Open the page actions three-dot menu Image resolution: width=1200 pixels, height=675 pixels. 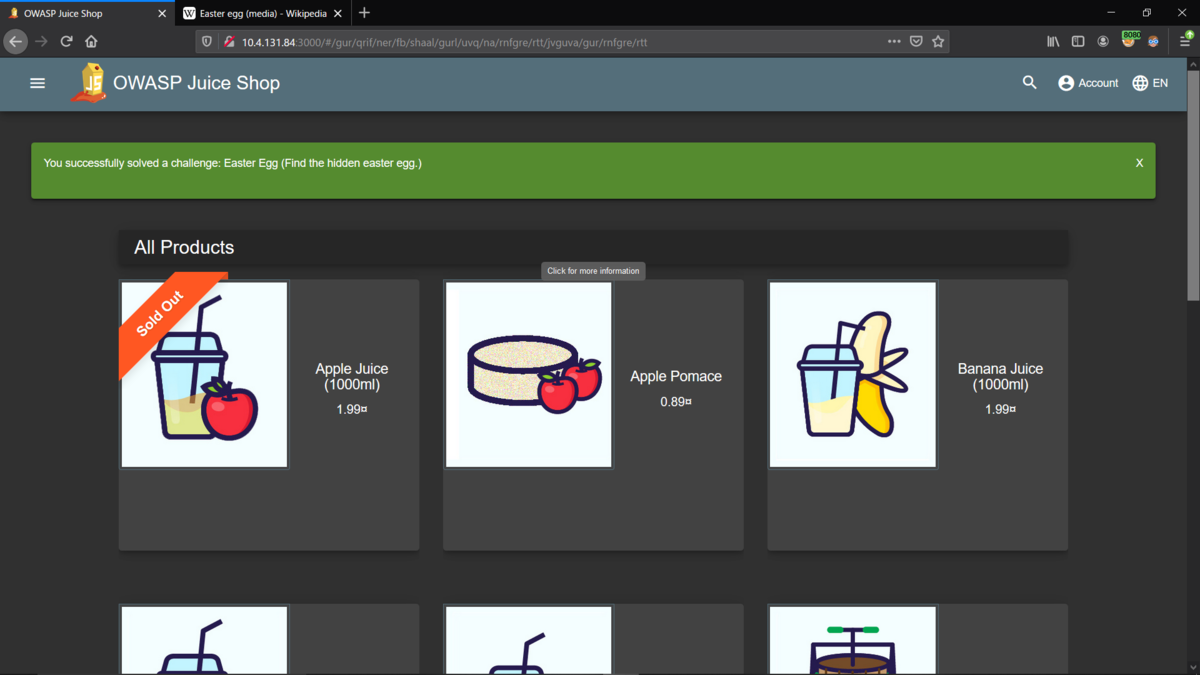894,41
